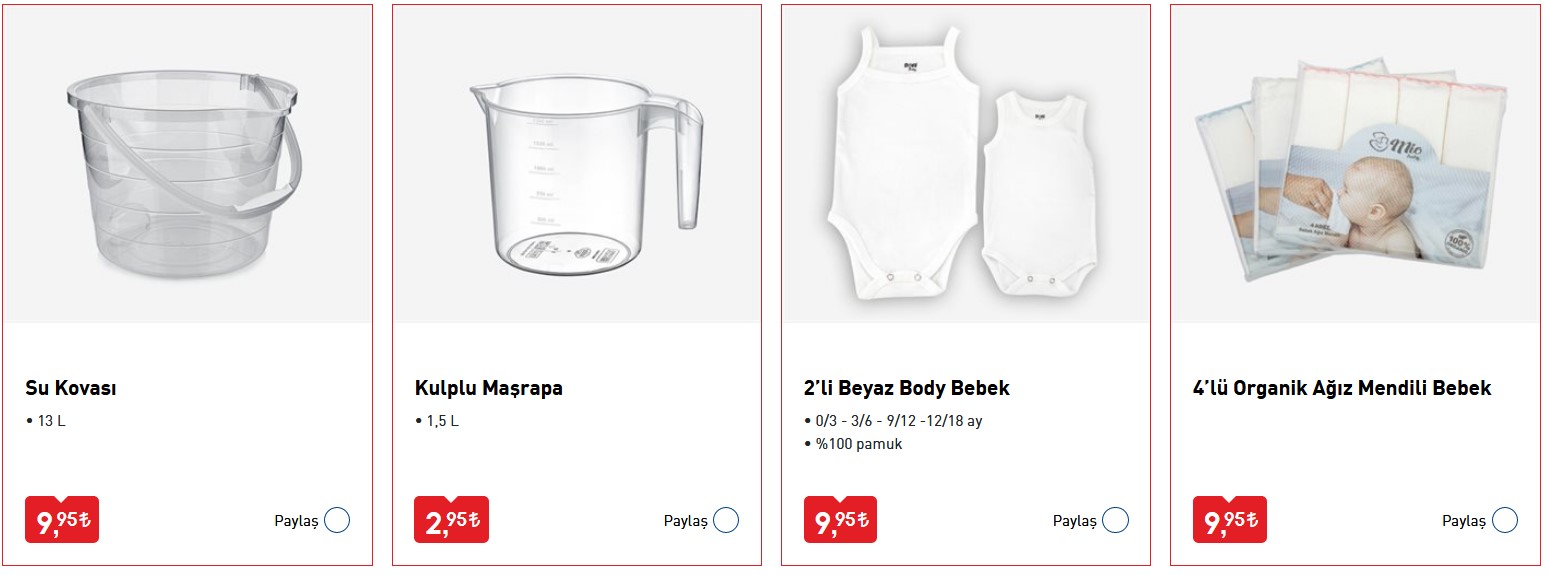Click the 9,95₺ price tag on Ağız Mendili
The height and width of the screenshot is (575, 1548).
point(1229,521)
